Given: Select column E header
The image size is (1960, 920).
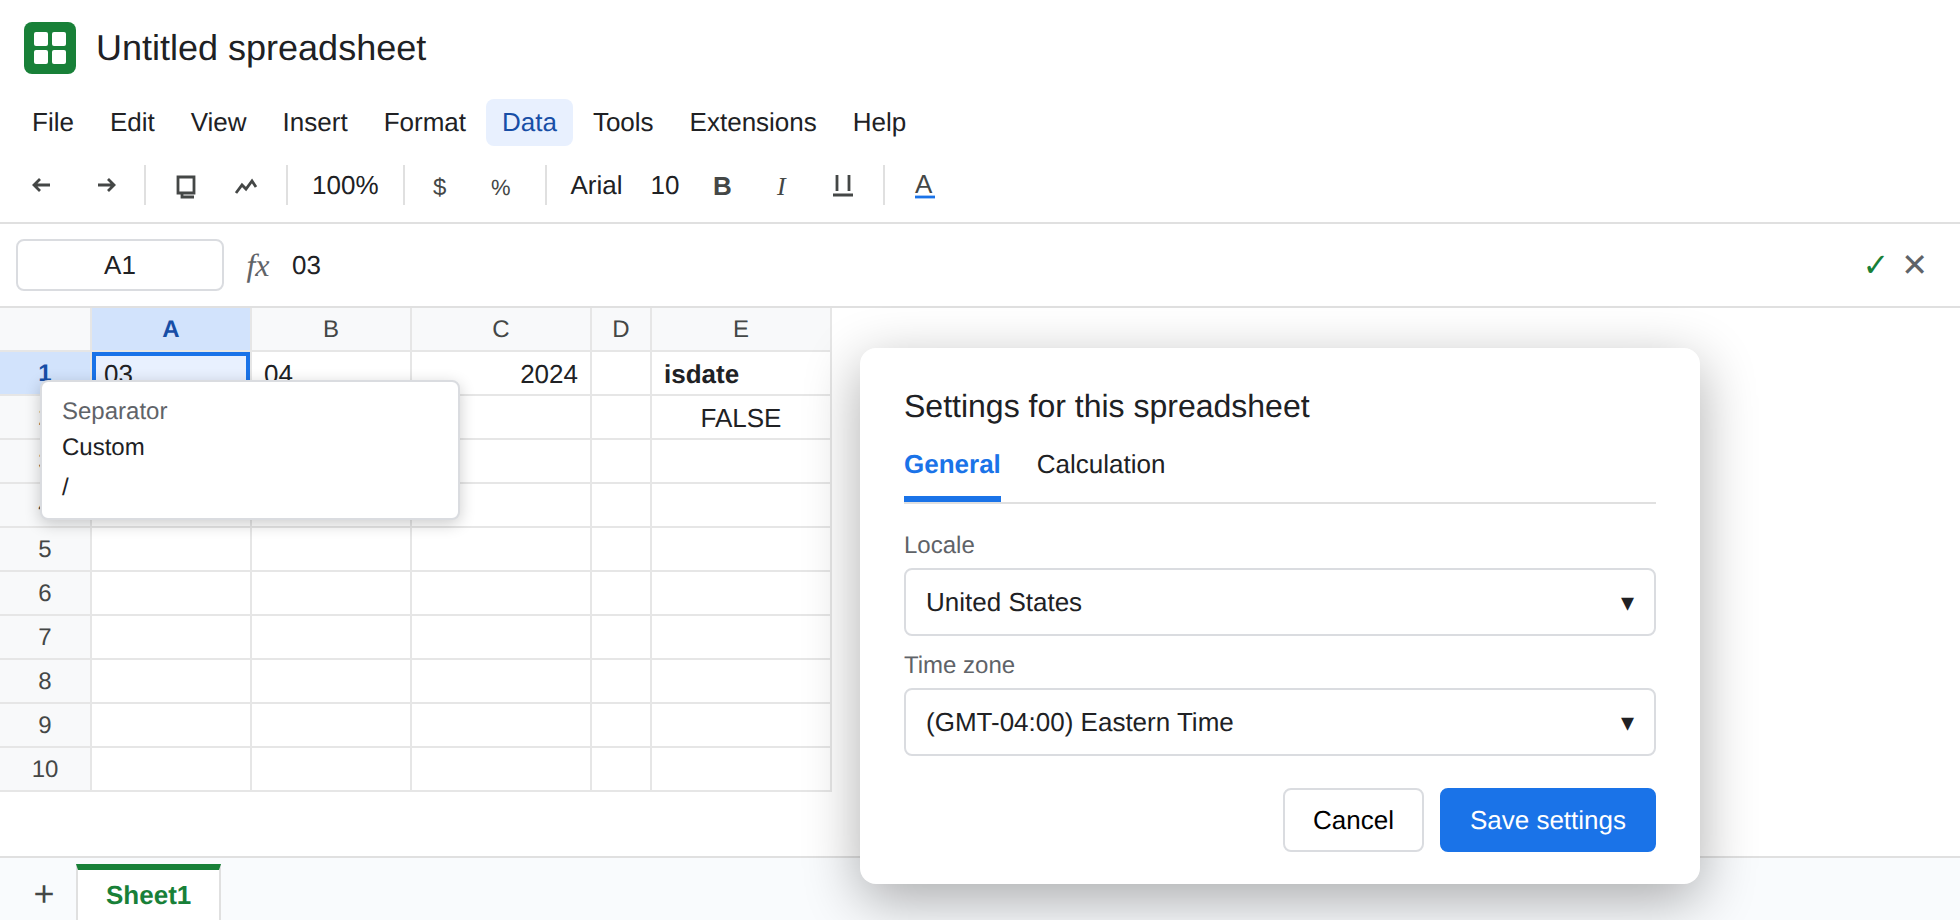Looking at the screenshot, I should click(x=741, y=329).
